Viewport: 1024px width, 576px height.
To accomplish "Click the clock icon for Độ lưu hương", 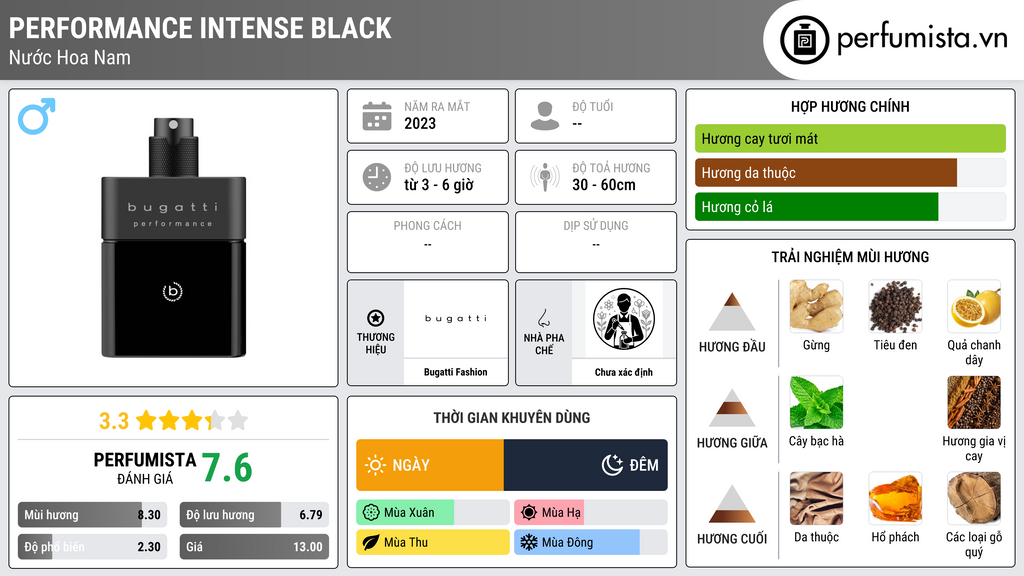I will (x=377, y=177).
